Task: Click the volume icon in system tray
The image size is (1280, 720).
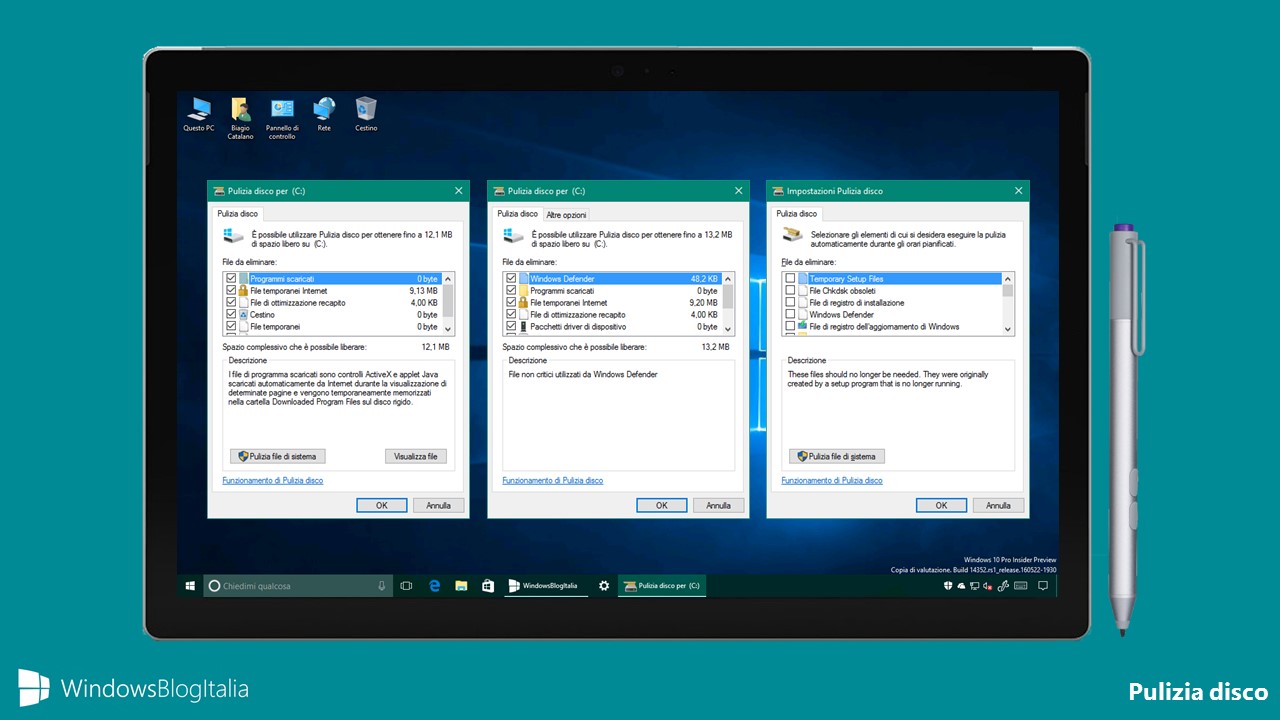Action: [x=989, y=586]
